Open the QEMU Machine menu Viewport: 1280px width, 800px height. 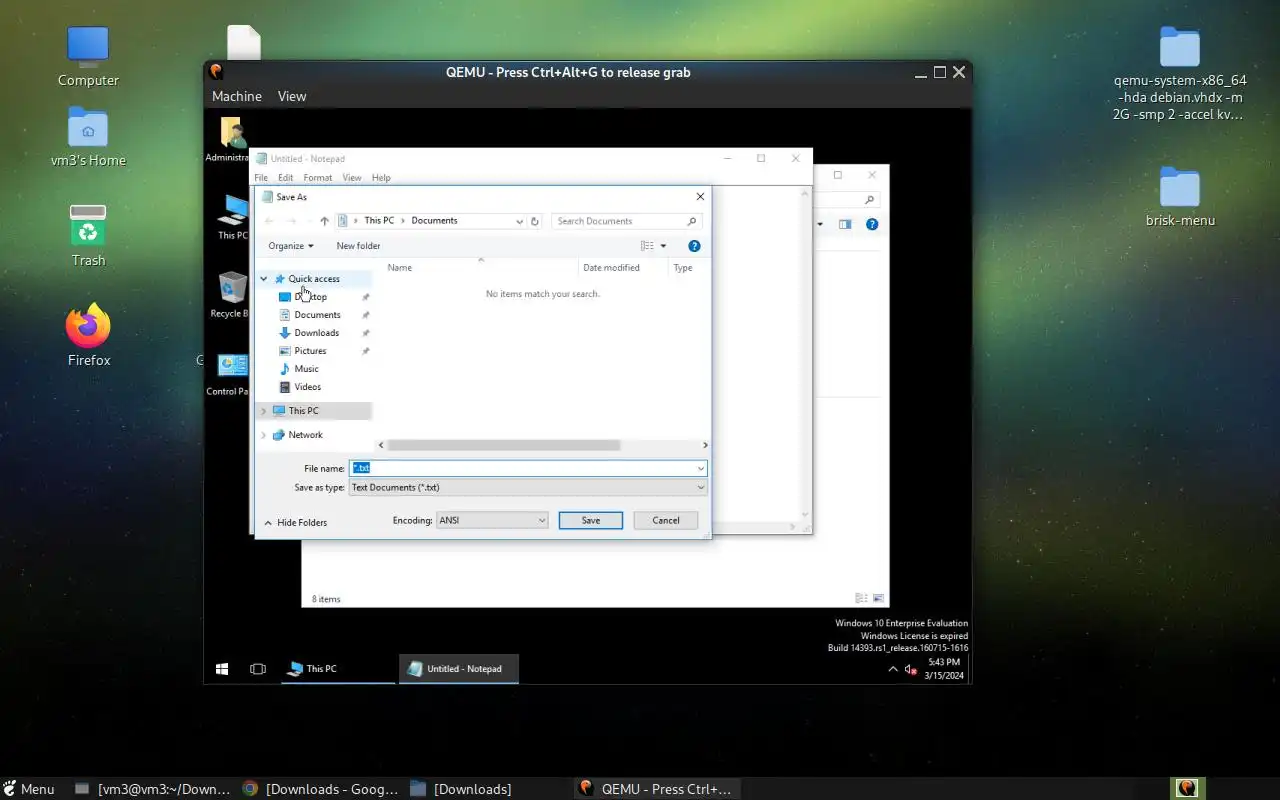click(237, 96)
